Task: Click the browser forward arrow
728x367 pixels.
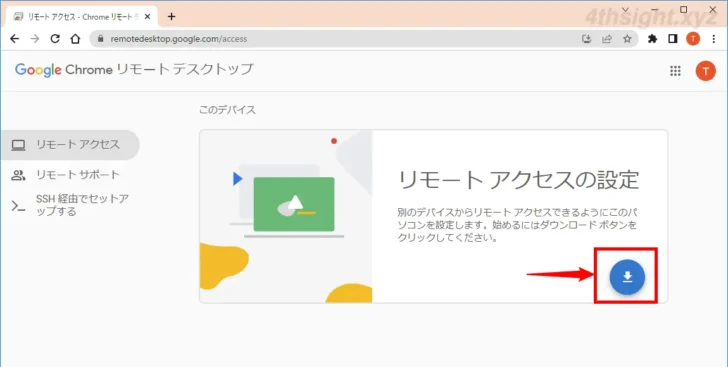Action: [35, 39]
